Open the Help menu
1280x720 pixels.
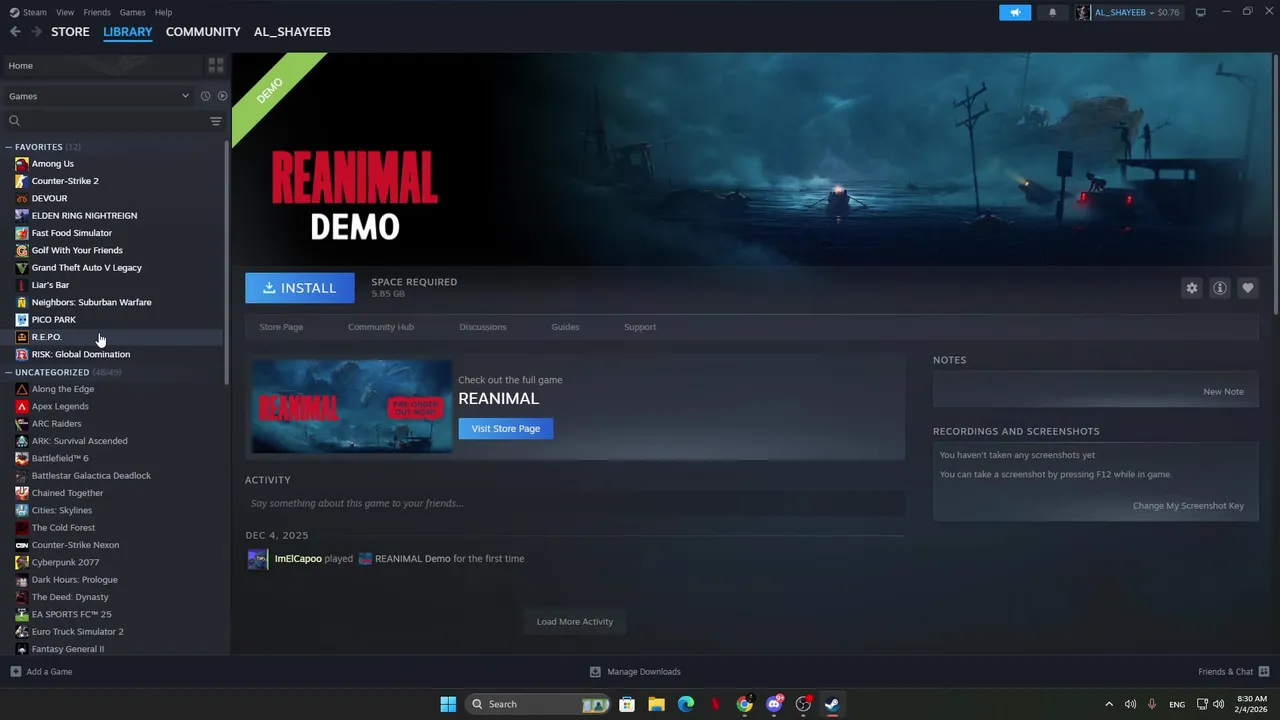point(163,12)
